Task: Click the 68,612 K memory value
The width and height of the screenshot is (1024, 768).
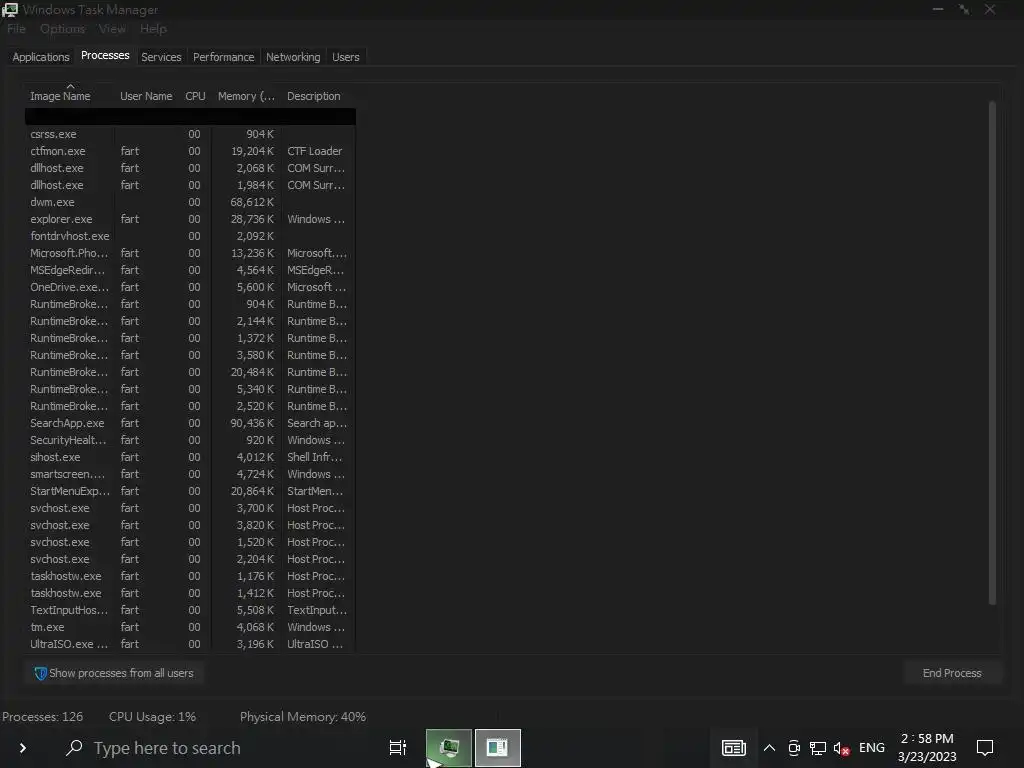Action: click(x=252, y=202)
